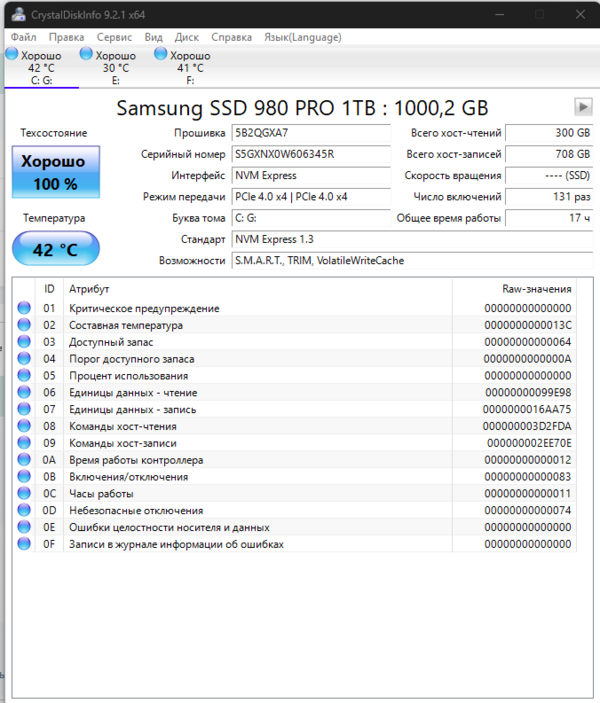This screenshot has height=703, width=600.
Task: Click the 42 °C temperature button
Action: 56,249
